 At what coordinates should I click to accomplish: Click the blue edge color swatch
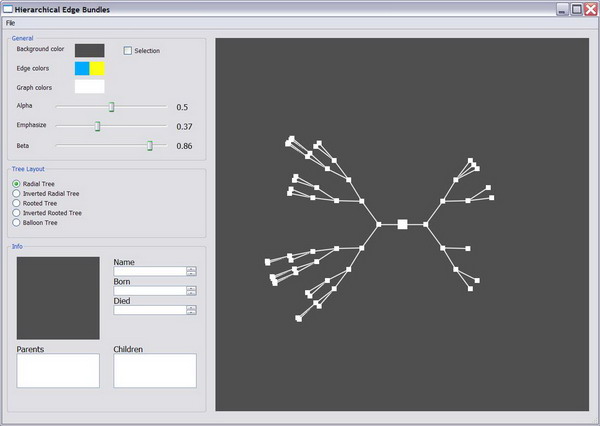82,68
